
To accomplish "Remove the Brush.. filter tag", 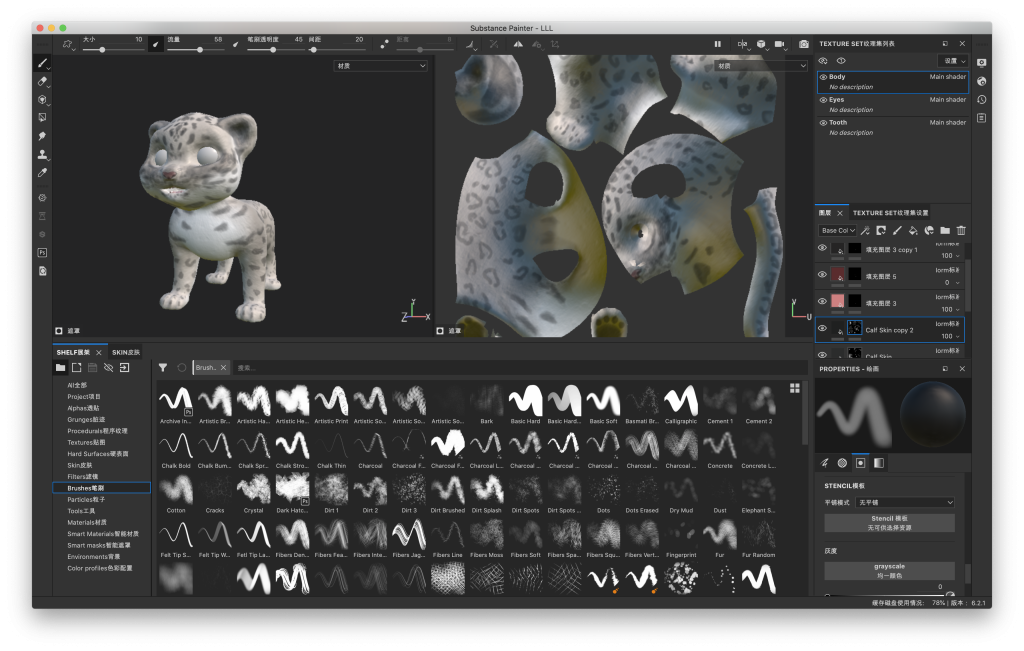I will [x=223, y=368].
